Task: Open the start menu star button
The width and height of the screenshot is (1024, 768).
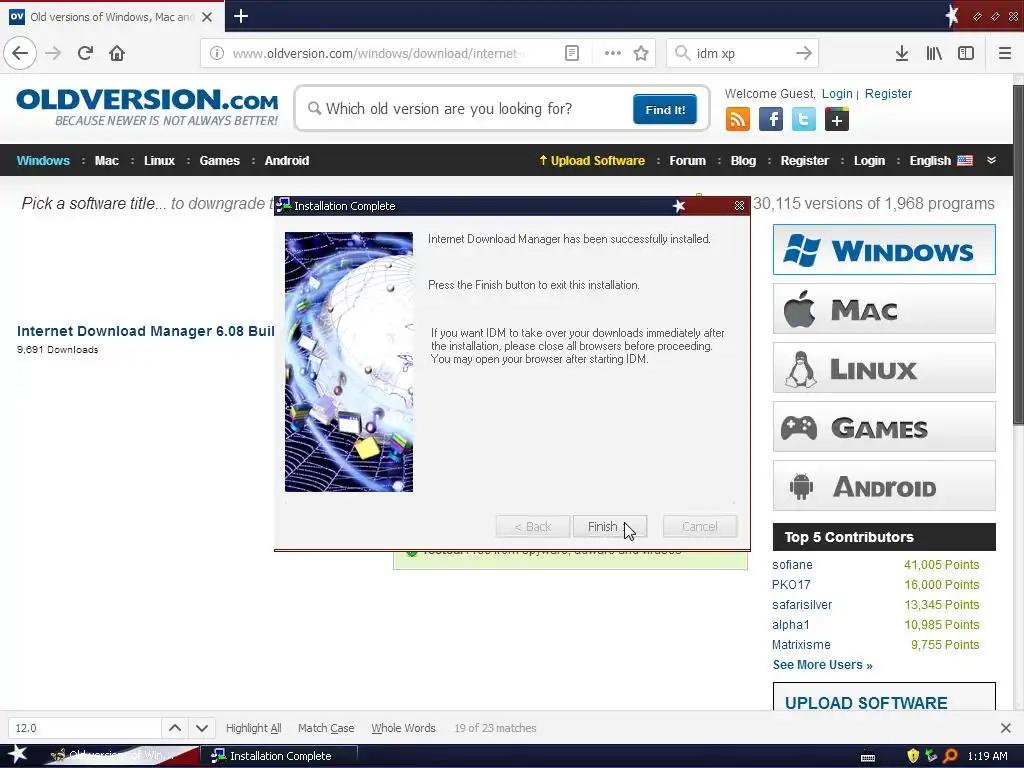Action: pos(18,755)
